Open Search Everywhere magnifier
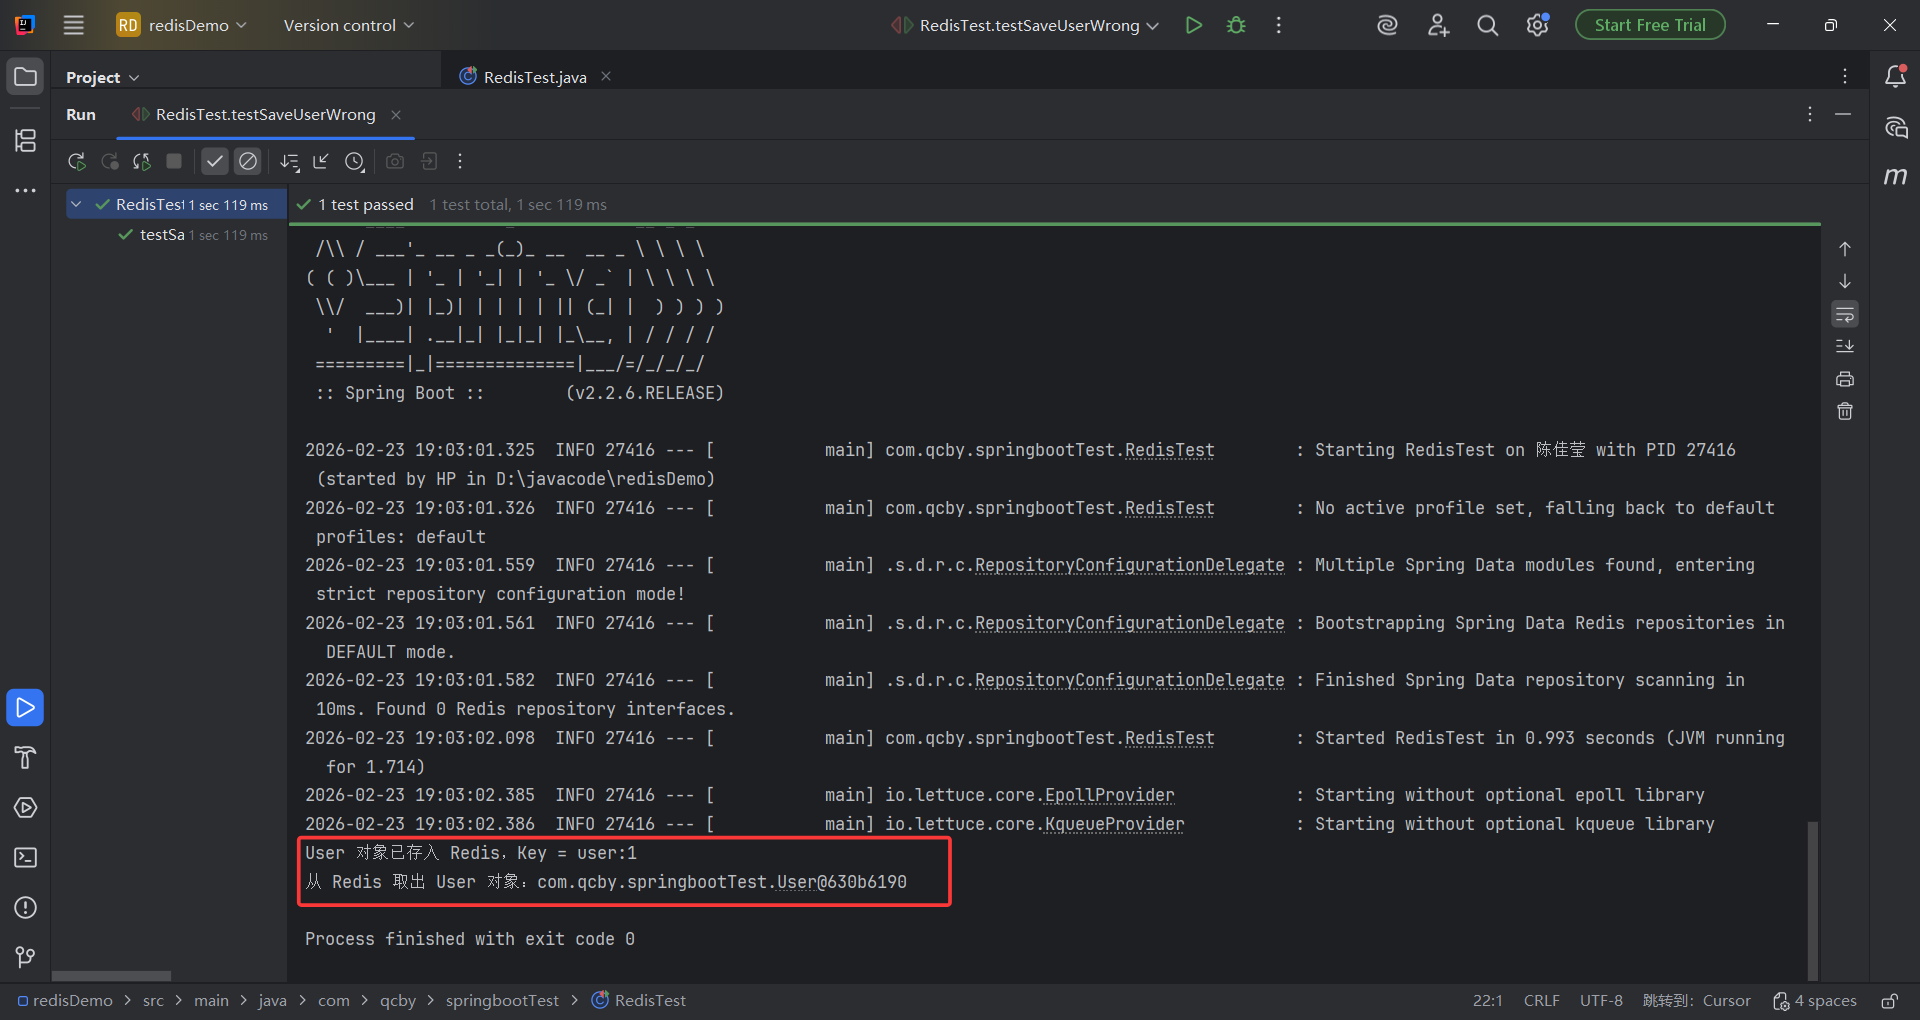Image resolution: width=1920 pixels, height=1020 pixels. (1488, 25)
